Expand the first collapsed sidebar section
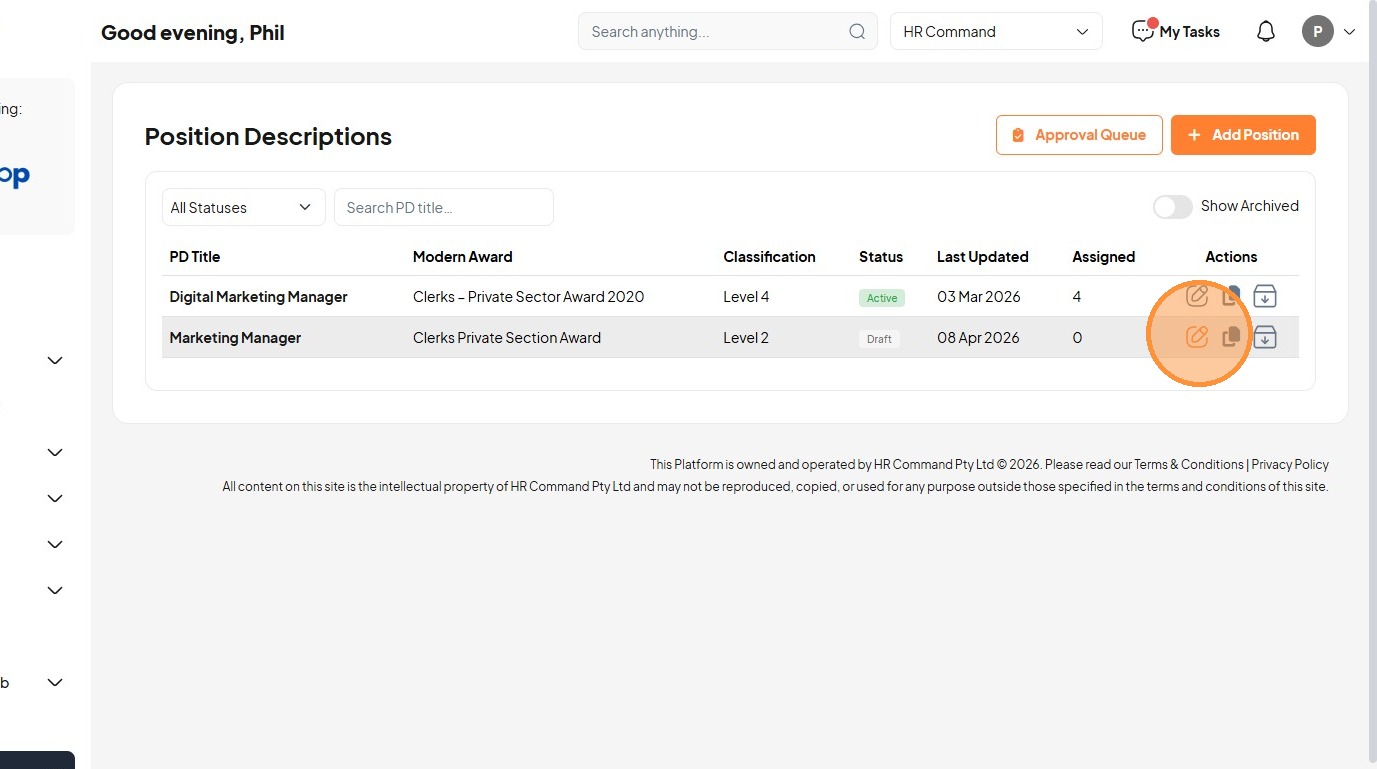The height and width of the screenshot is (769, 1377). (x=55, y=360)
